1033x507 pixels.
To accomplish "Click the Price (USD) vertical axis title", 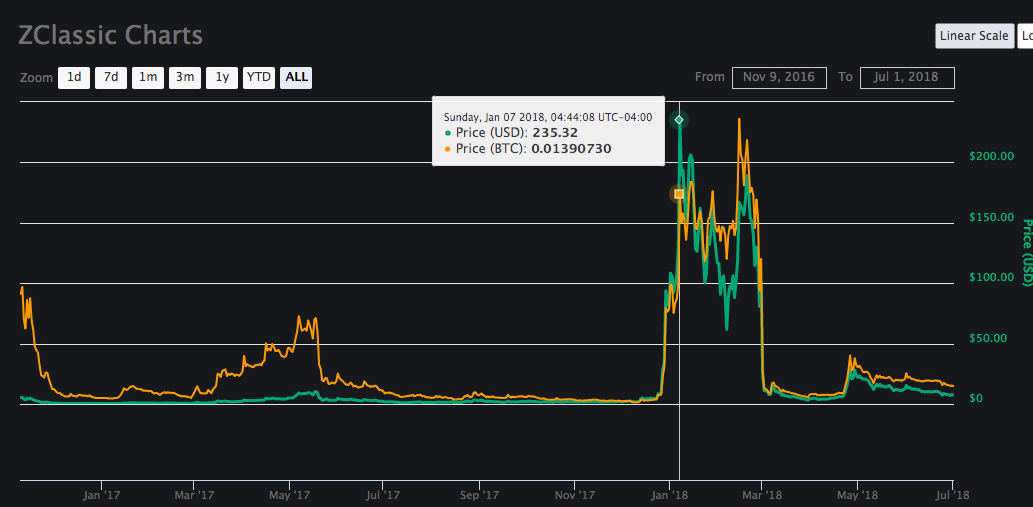I will pos(1026,252).
